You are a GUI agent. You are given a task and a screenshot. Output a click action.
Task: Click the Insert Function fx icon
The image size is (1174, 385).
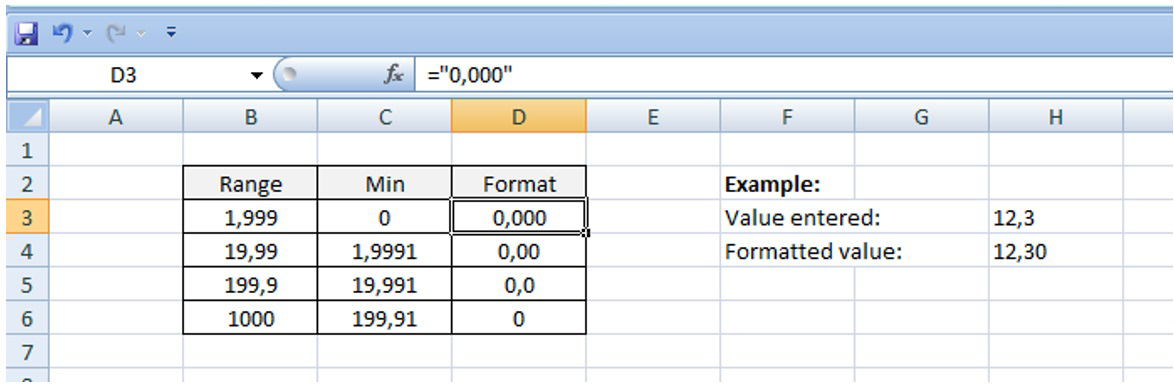coord(394,75)
